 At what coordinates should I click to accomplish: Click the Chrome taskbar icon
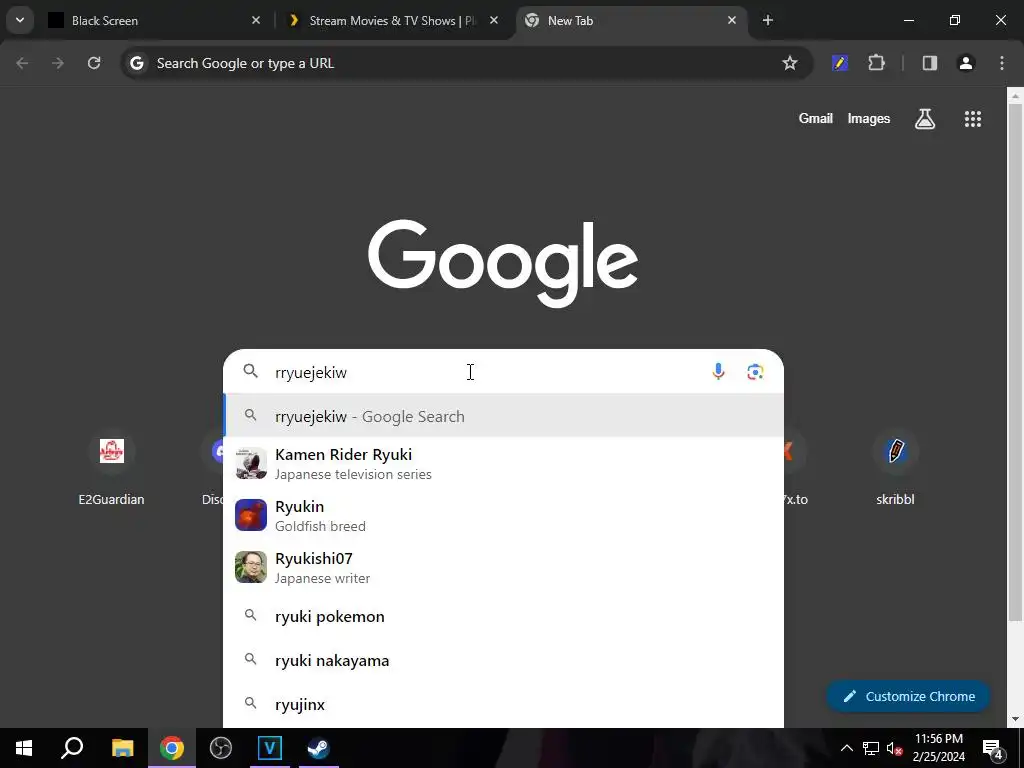[172, 748]
